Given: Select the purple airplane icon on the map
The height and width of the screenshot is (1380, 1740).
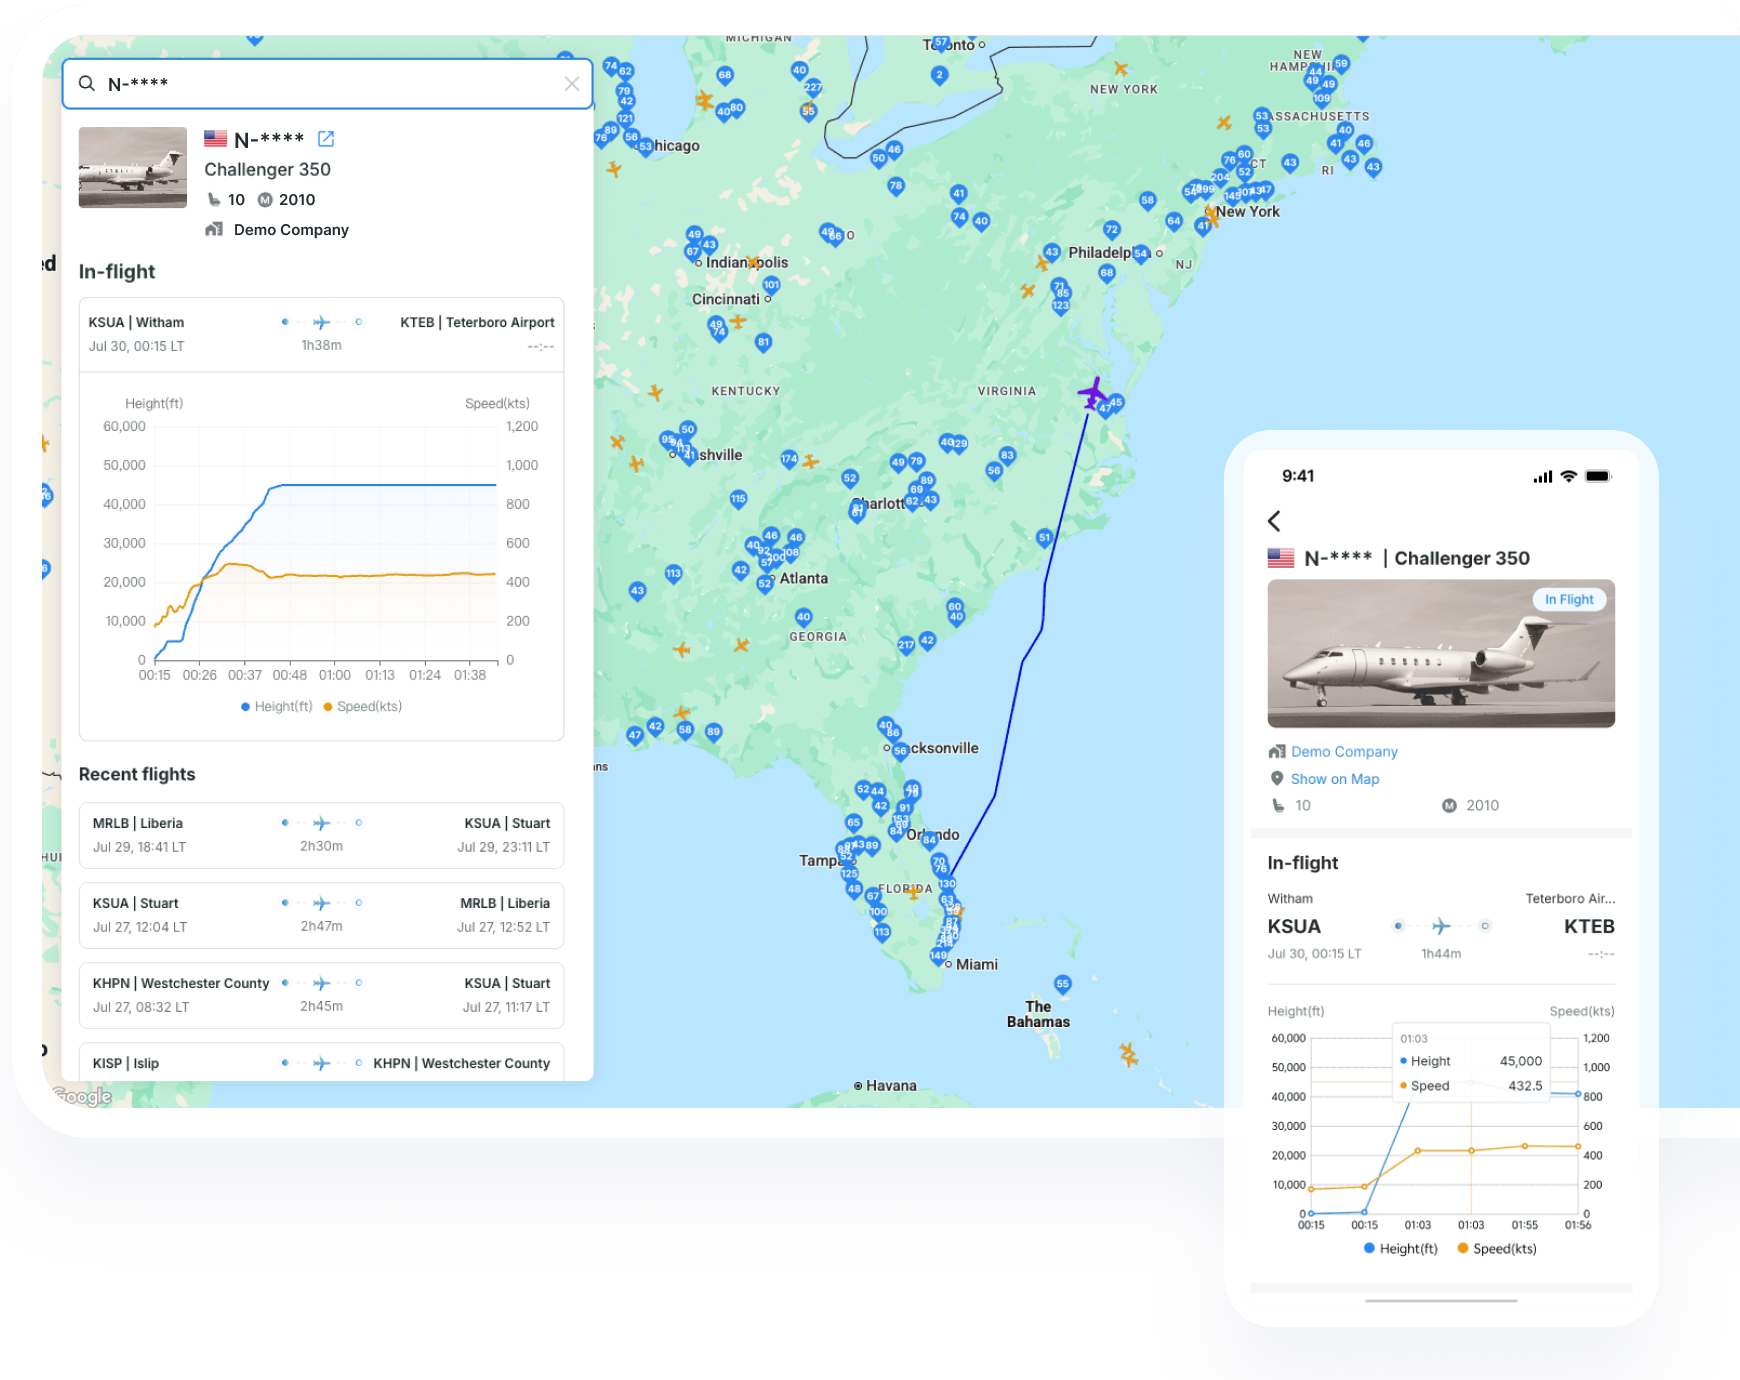Looking at the screenshot, I should pyautogui.click(x=1090, y=394).
